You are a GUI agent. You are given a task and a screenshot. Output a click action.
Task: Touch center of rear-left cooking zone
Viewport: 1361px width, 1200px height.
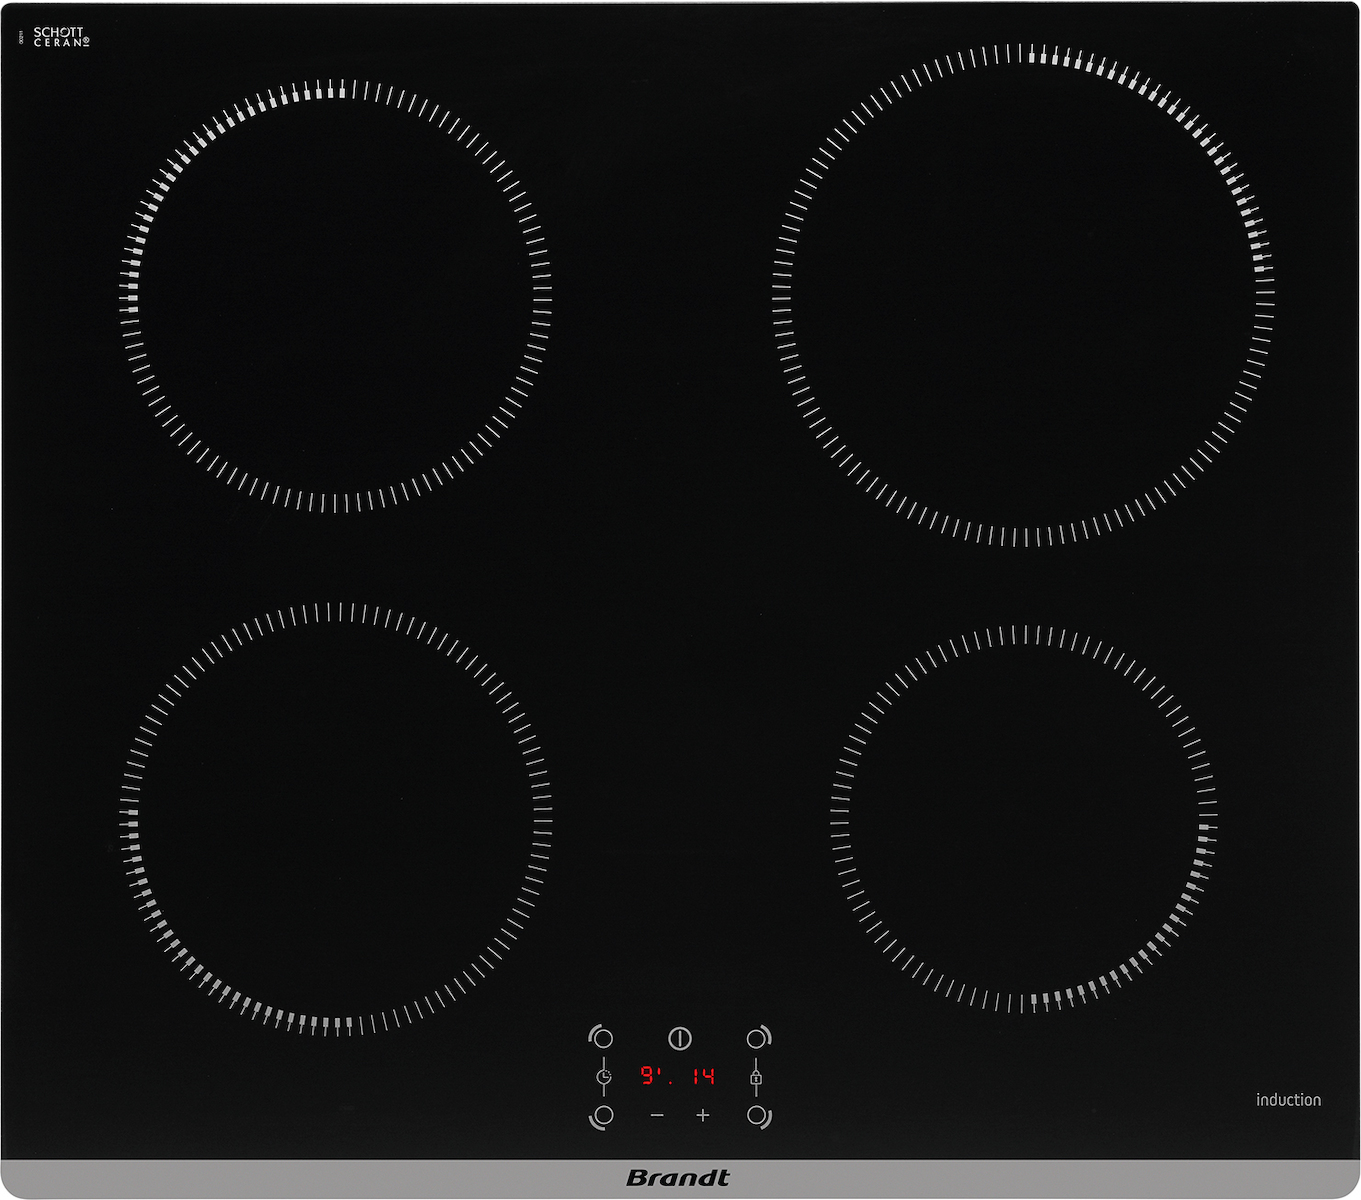[x=335, y=295]
